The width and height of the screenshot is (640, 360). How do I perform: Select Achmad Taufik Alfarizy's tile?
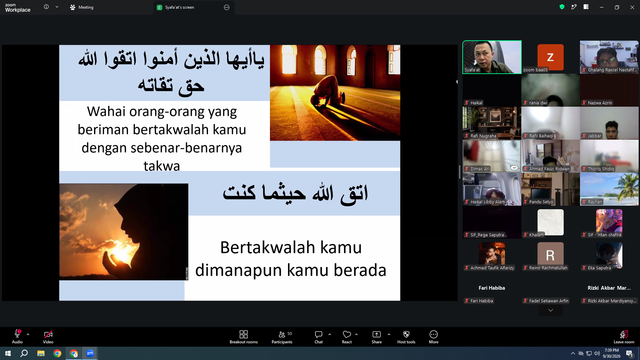[492, 255]
